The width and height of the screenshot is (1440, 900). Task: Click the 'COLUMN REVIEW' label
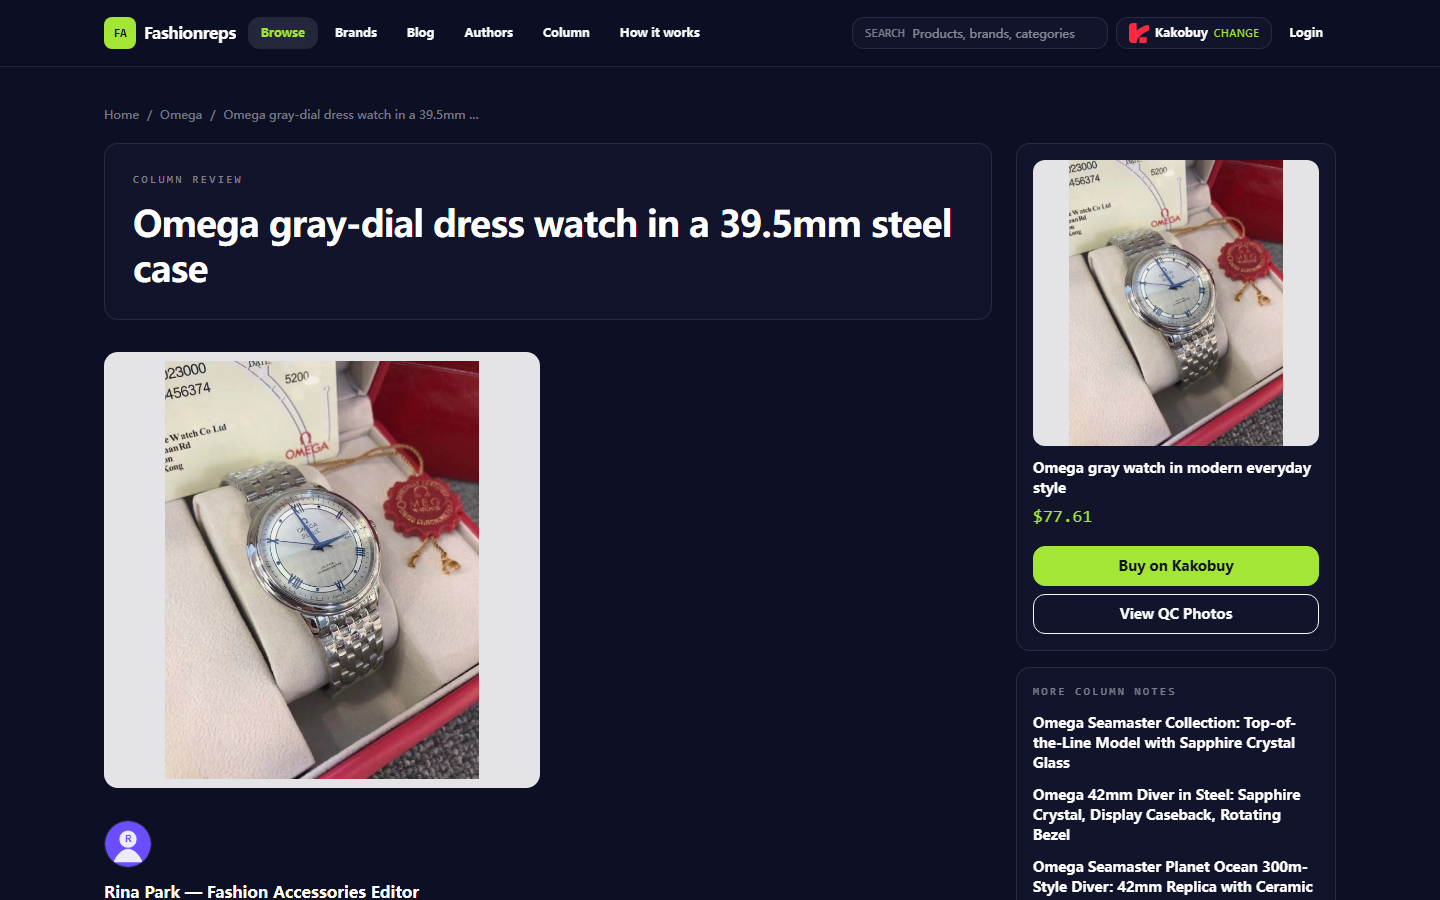click(188, 180)
